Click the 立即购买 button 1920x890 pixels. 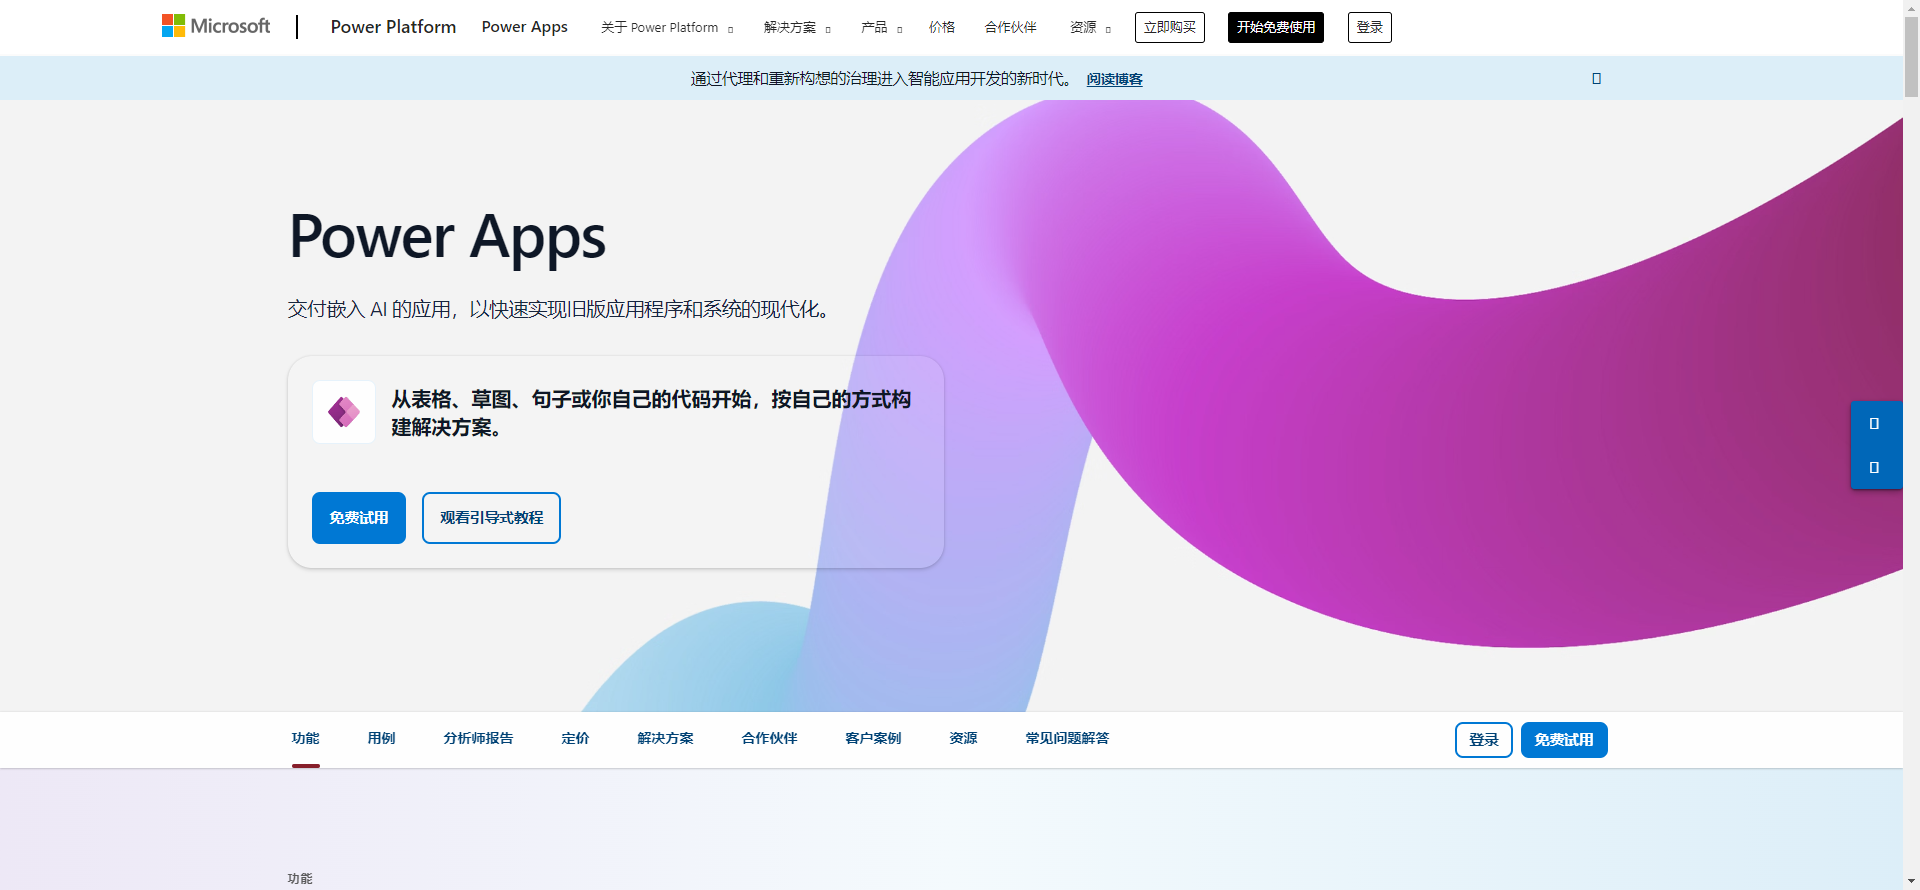1169,28
